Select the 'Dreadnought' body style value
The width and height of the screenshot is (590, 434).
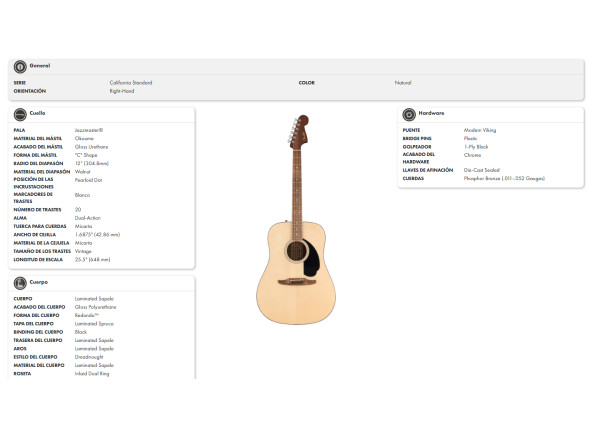pyautogui.click(x=89, y=357)
